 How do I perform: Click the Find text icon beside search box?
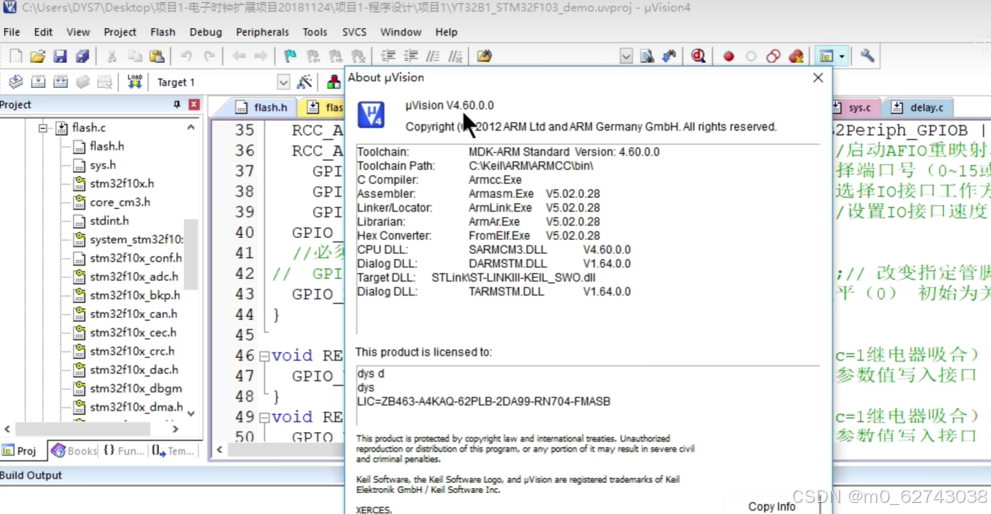(647, 56)
